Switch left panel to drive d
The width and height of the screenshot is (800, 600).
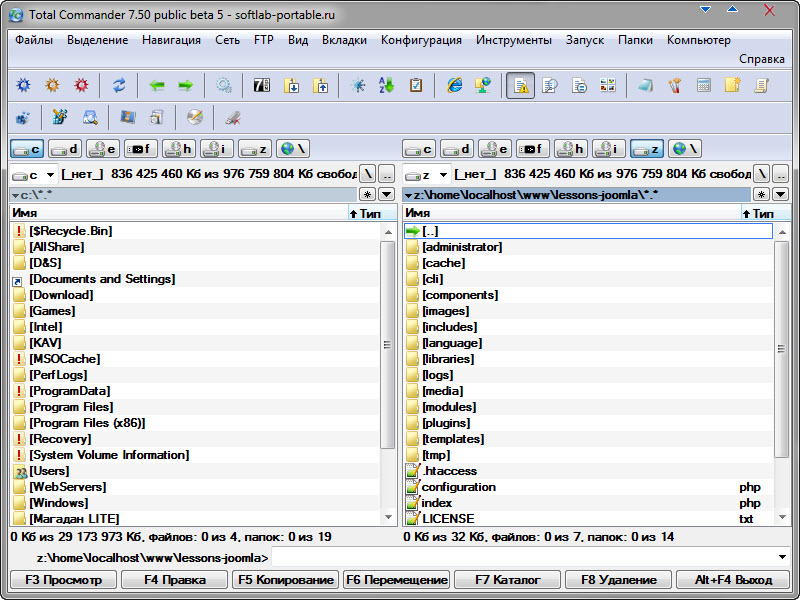pyautogui.click(x=65, y=149)
